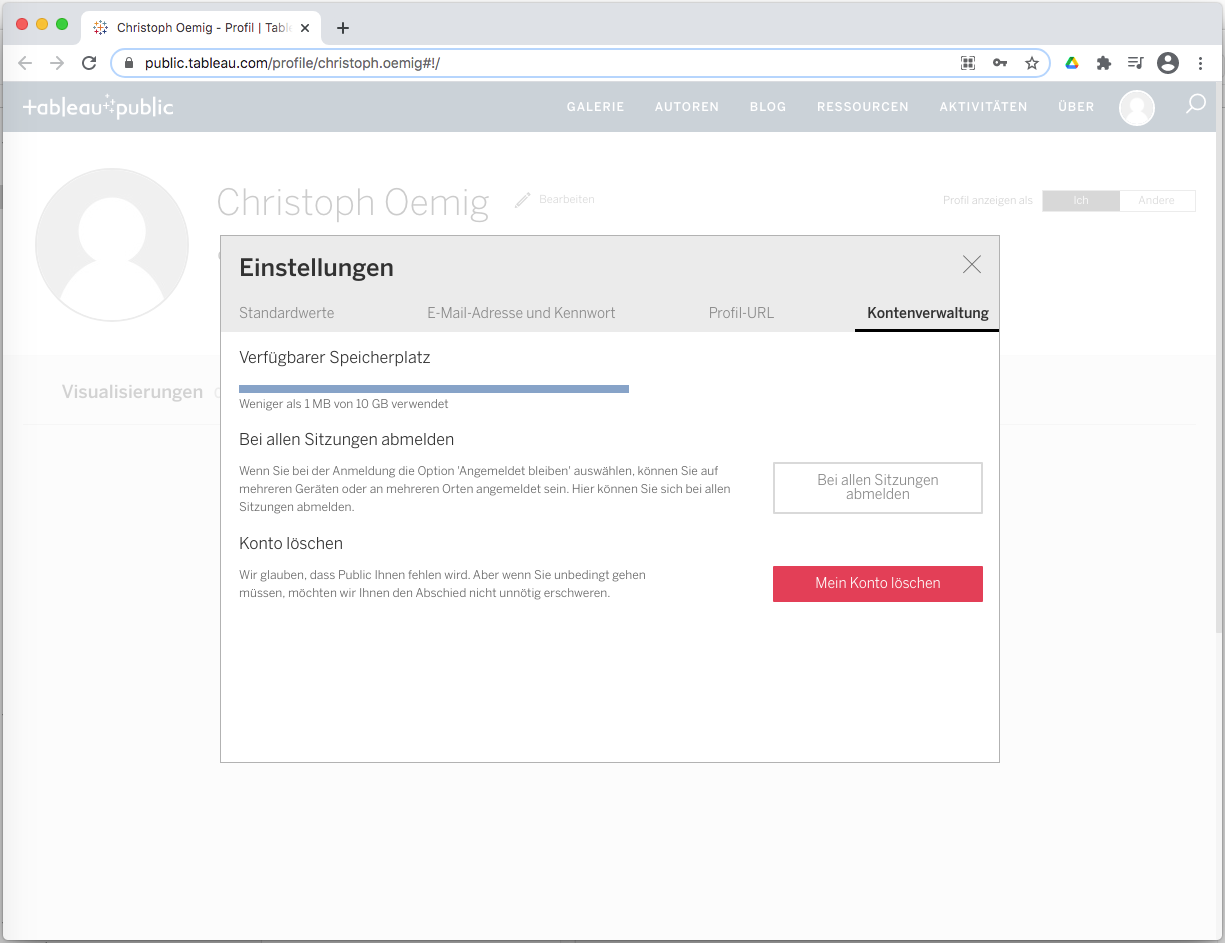The width and height of the screenshot is (1225, 943).
Task: Open E-Mail-Adresse und Kennwort tab
Action: (521, 313)
